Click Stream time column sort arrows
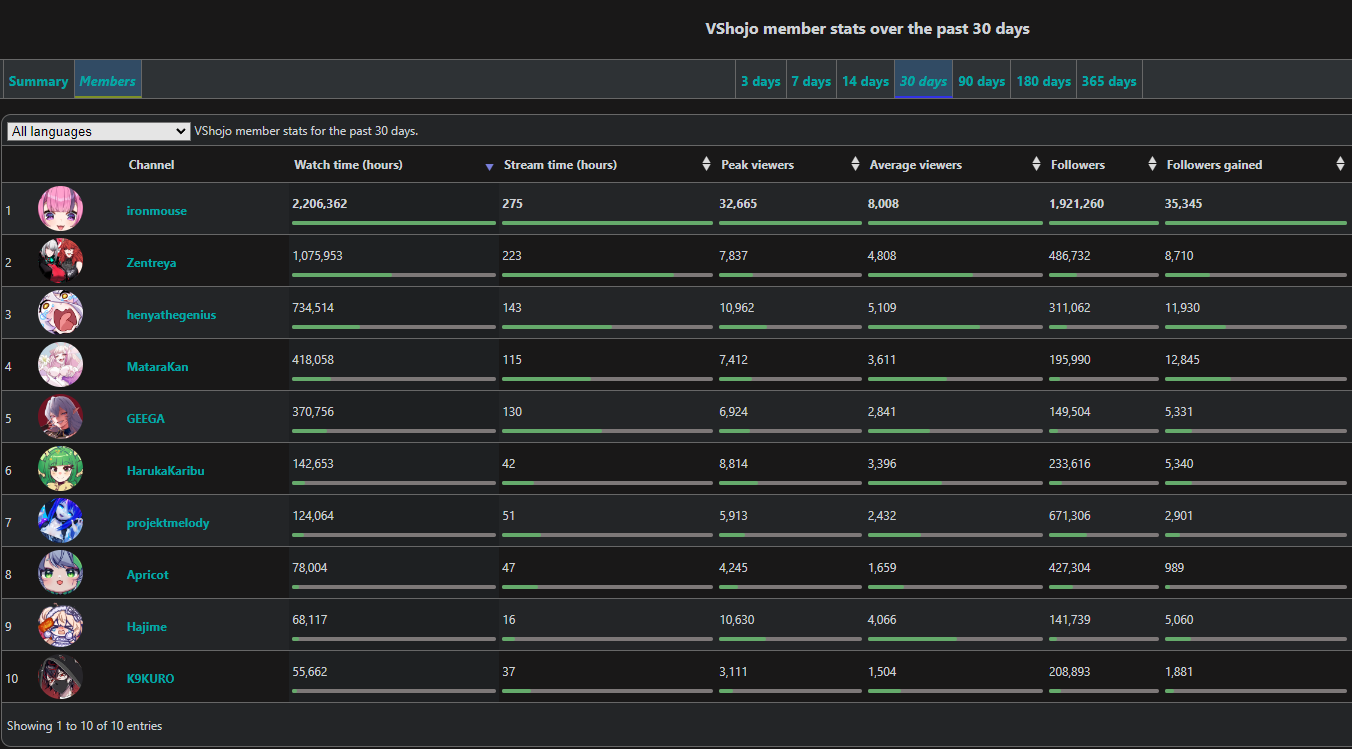1352x749 pixels. [x=707, y=164]
